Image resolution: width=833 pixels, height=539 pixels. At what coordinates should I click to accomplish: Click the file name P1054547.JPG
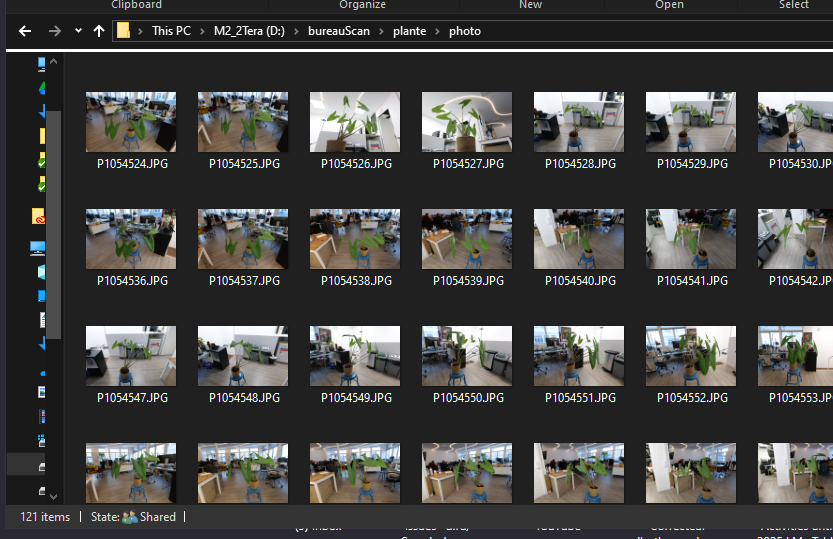click(x=132, y=398)
